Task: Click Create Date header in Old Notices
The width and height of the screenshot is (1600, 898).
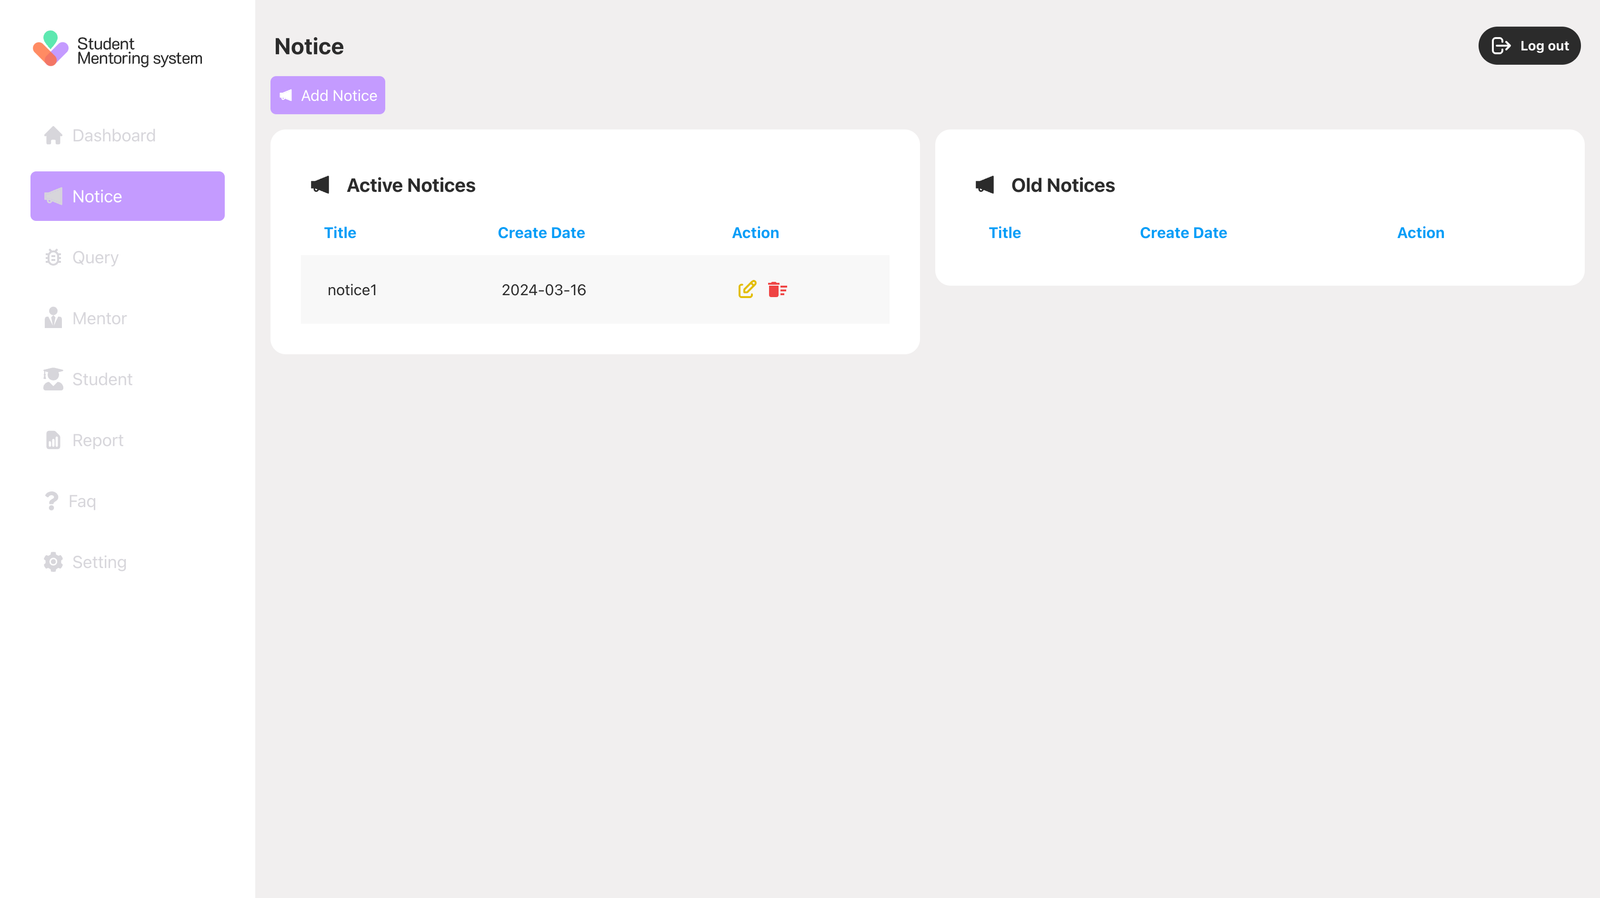Action: tap(1183, 232)
